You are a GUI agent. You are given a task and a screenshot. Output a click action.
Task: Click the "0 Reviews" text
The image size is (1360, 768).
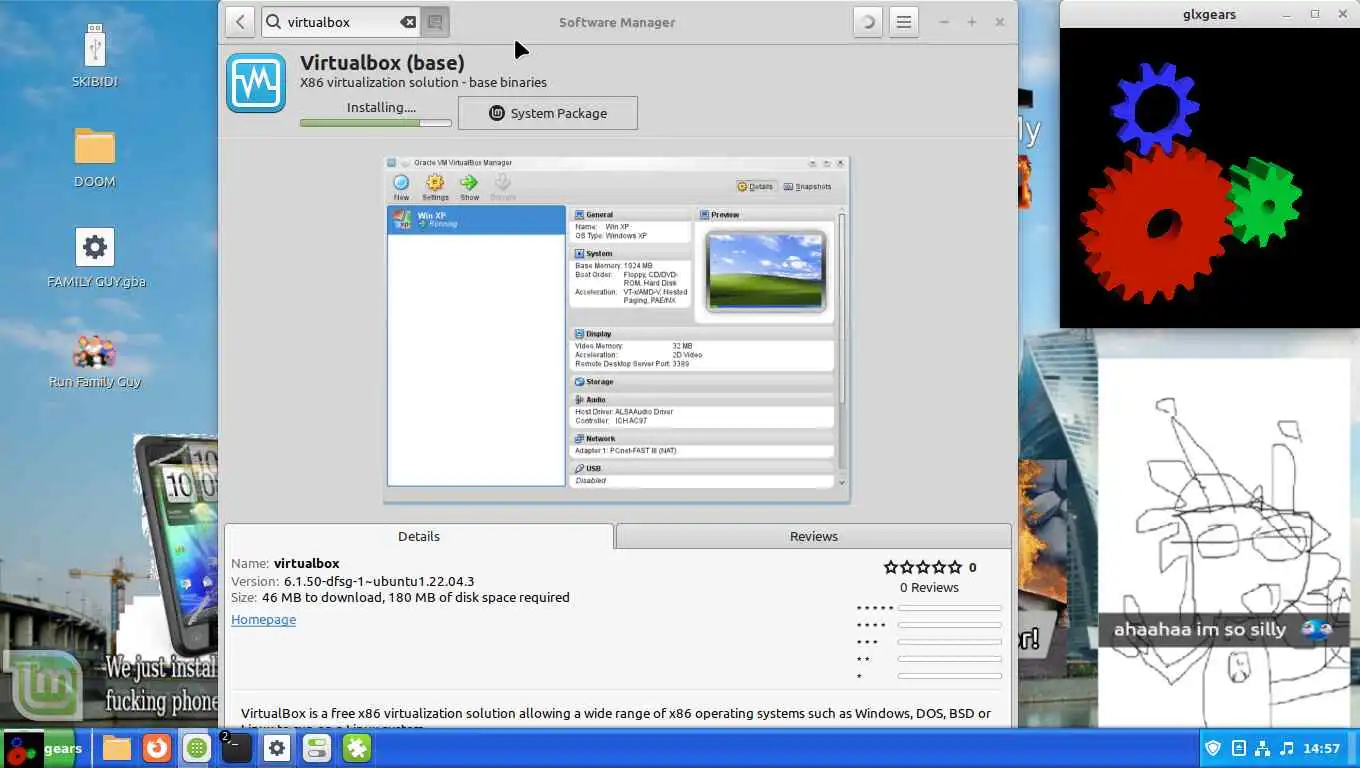tap(929, 587)
